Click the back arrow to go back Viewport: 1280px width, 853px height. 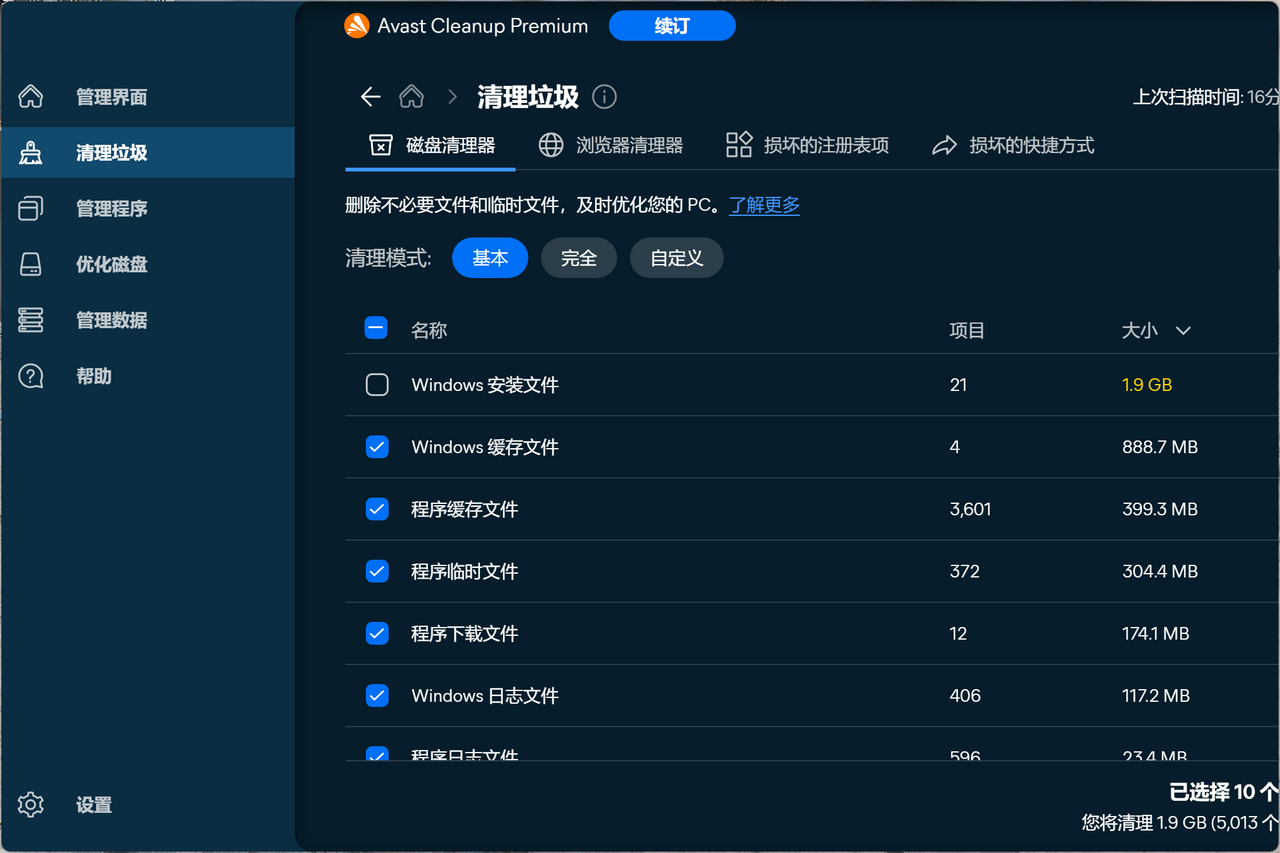(370, 97)
